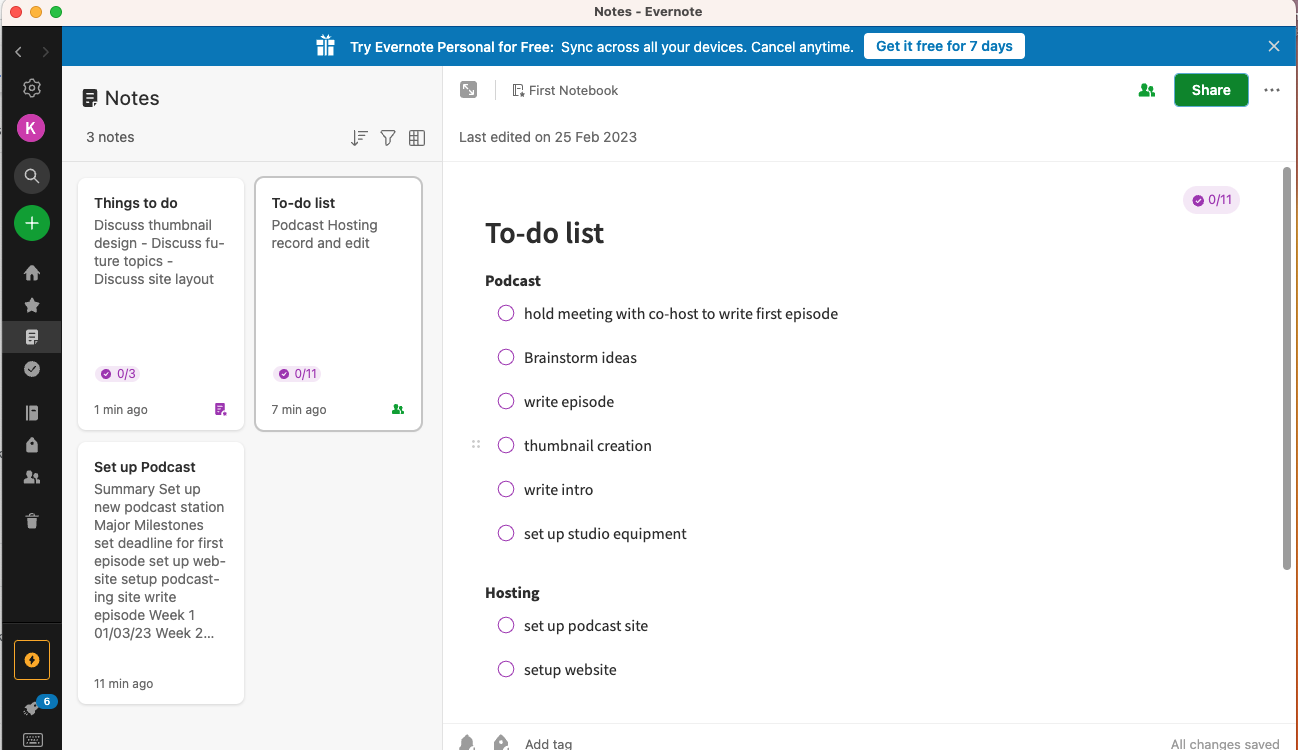Open Notes icon in the sidebar
The image size is (1298, 750).
pos(32,337)
